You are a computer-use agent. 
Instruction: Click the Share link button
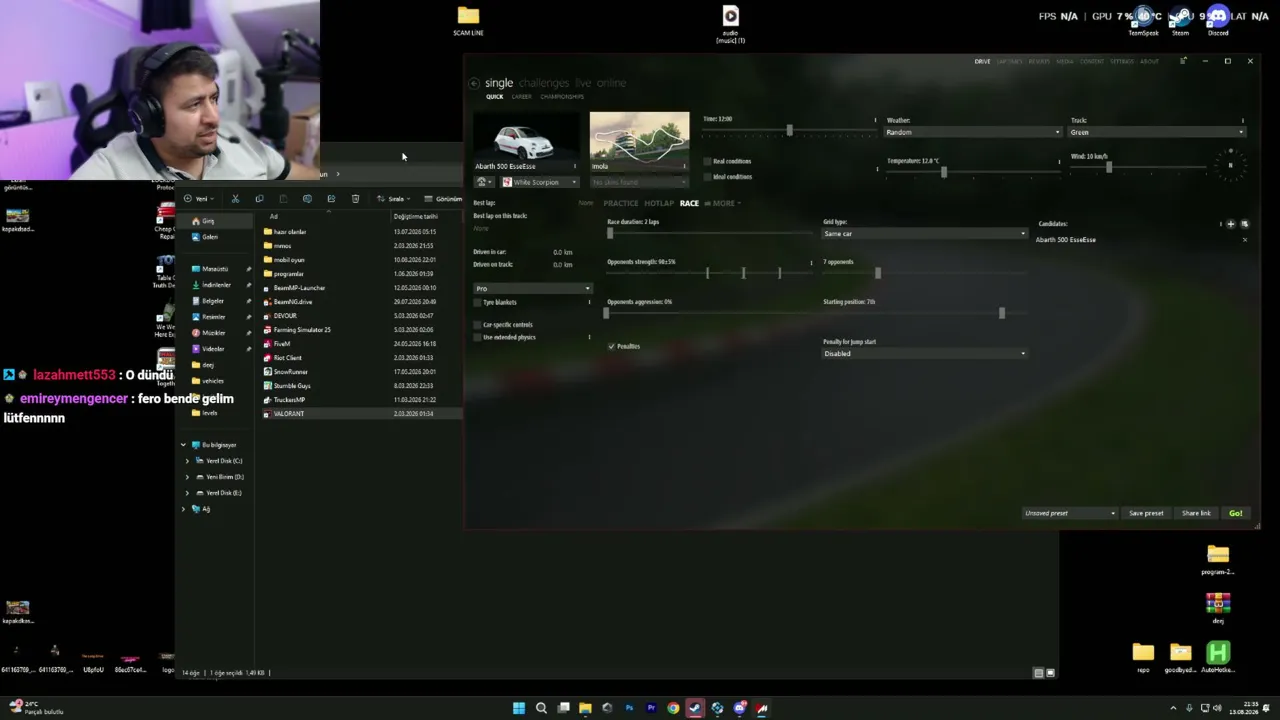(x=1196, y=513)
